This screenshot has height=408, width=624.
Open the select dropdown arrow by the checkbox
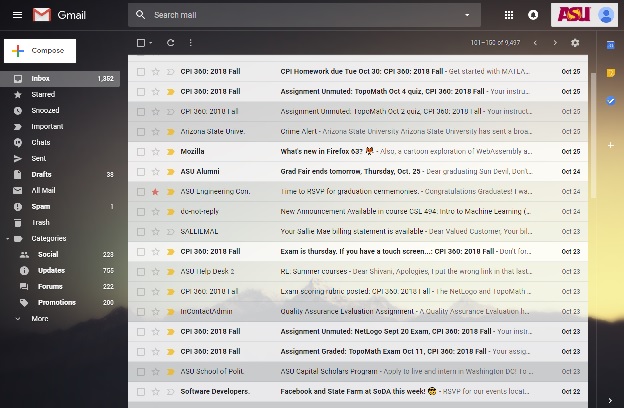pos(151,43)
